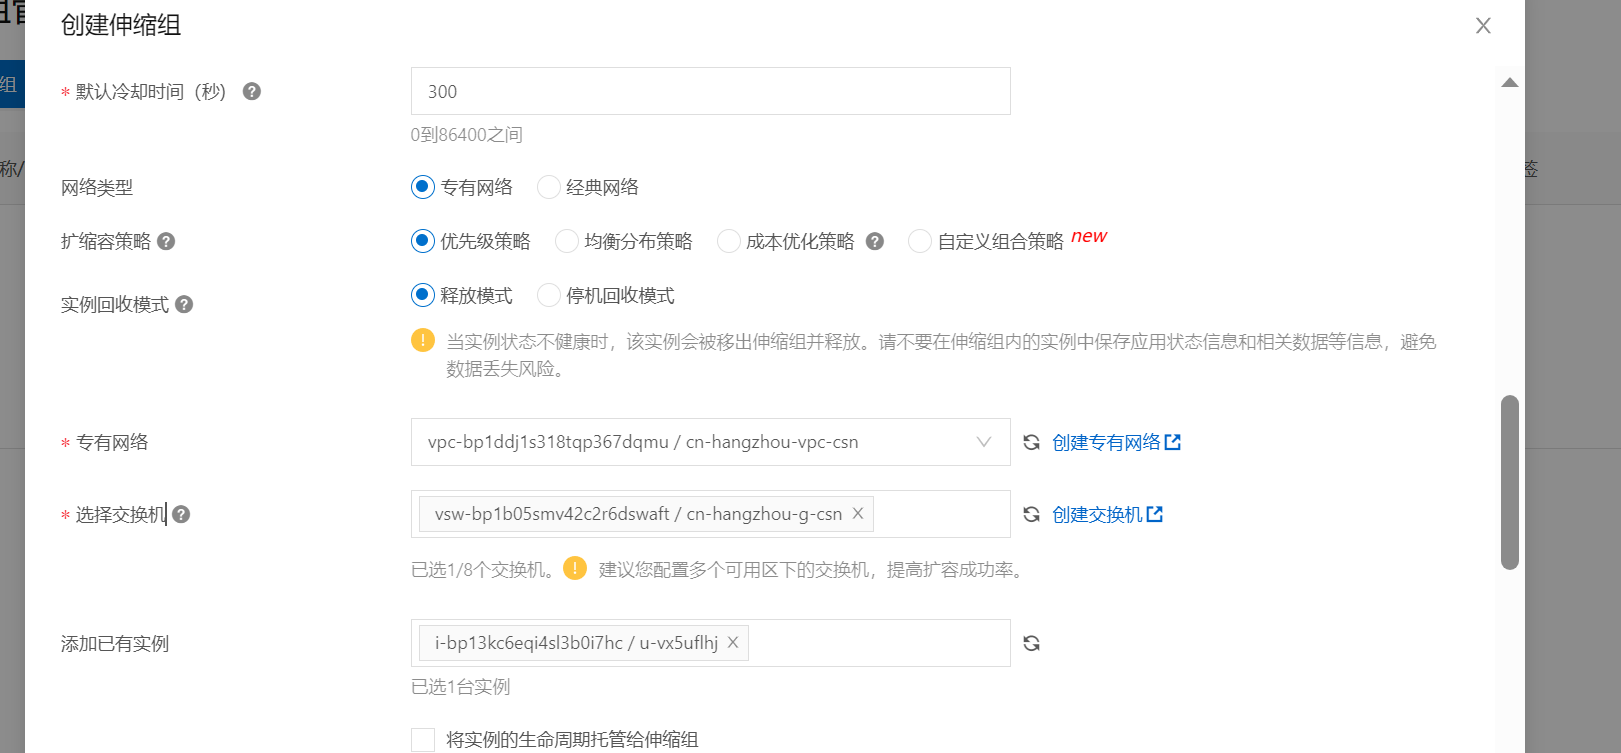Image resolution: width=1621 pixels, height=753 pixels.
Task: Select 专有网络 network type
Action: [423, 187]
